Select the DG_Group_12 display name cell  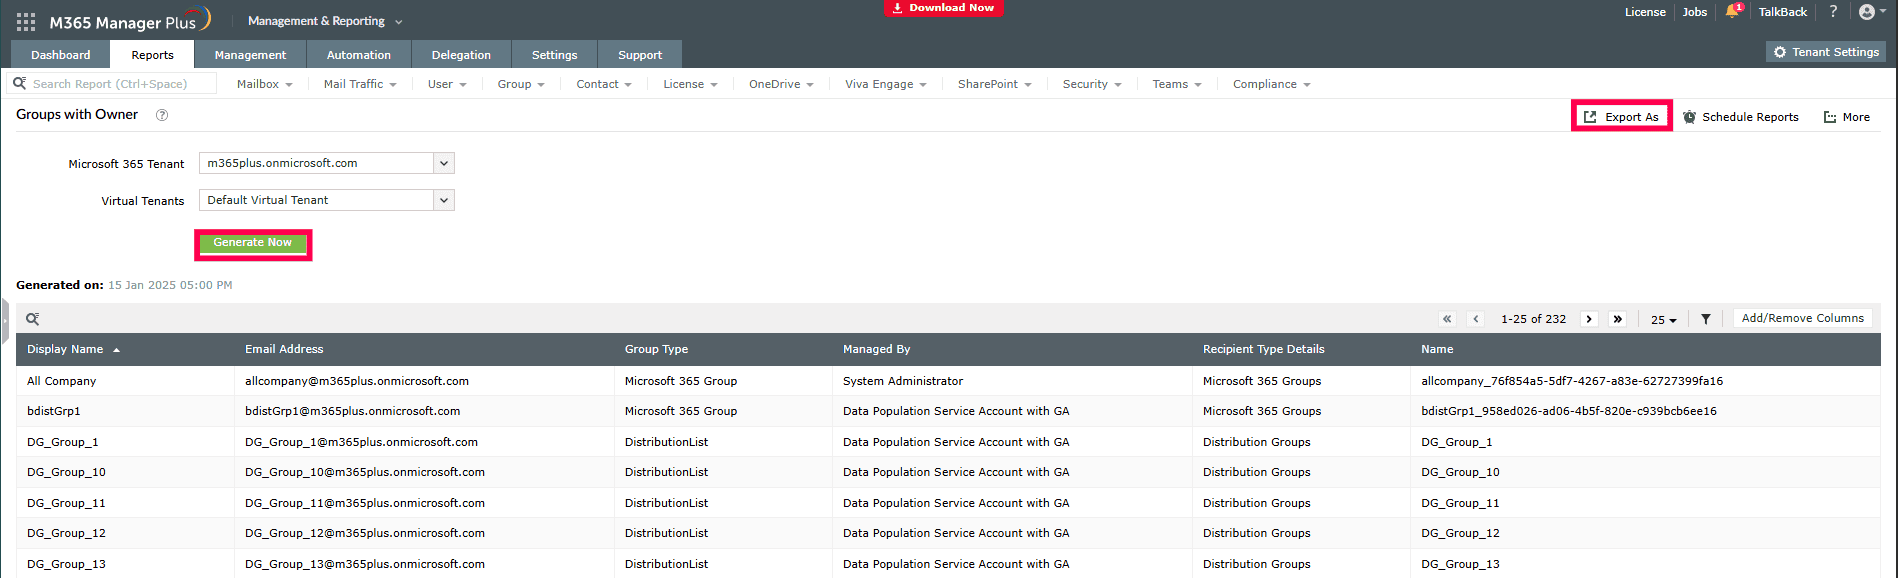pyautogui.click(x=66, y=533)
